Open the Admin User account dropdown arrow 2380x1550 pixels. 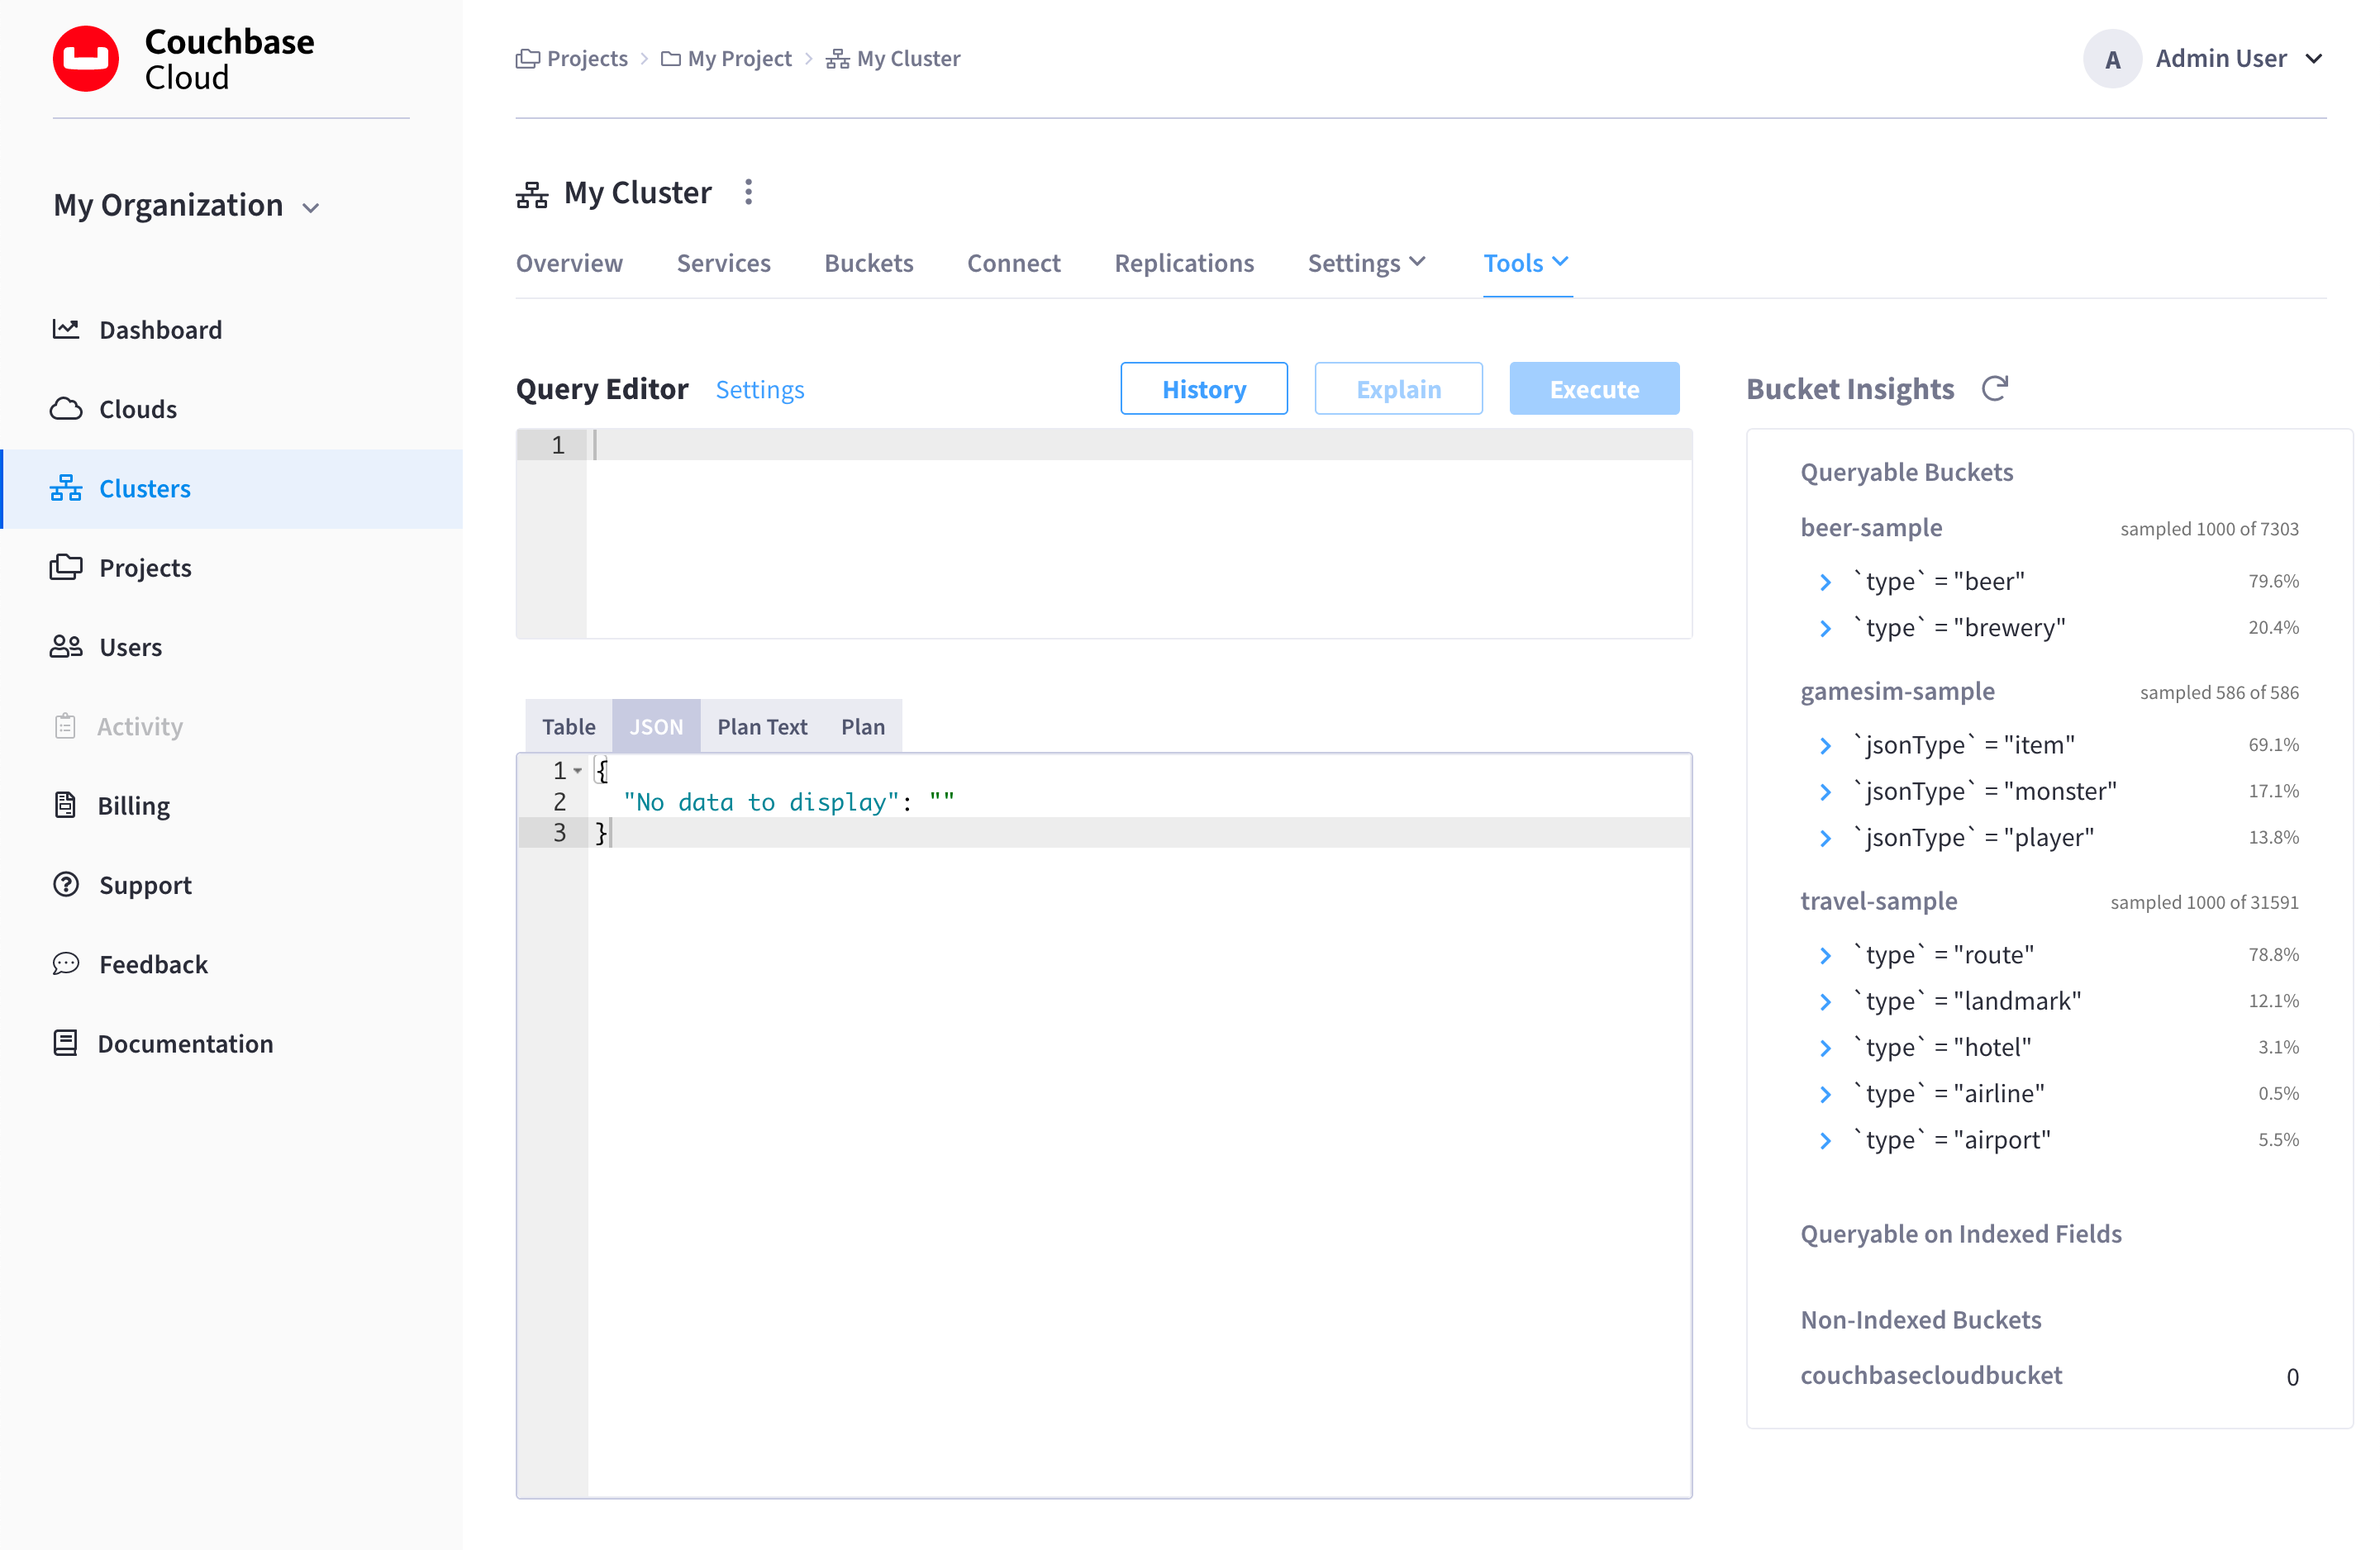tap(2314, 59)
